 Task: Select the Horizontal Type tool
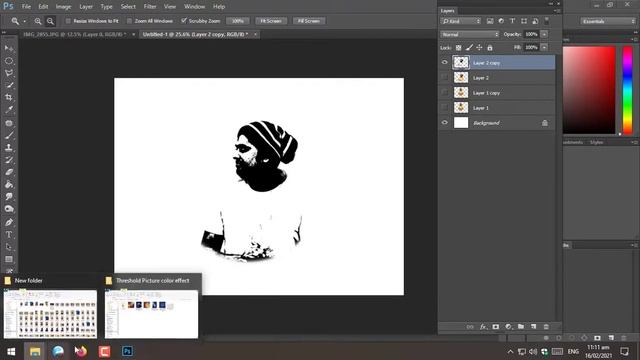tap(9, 235)
